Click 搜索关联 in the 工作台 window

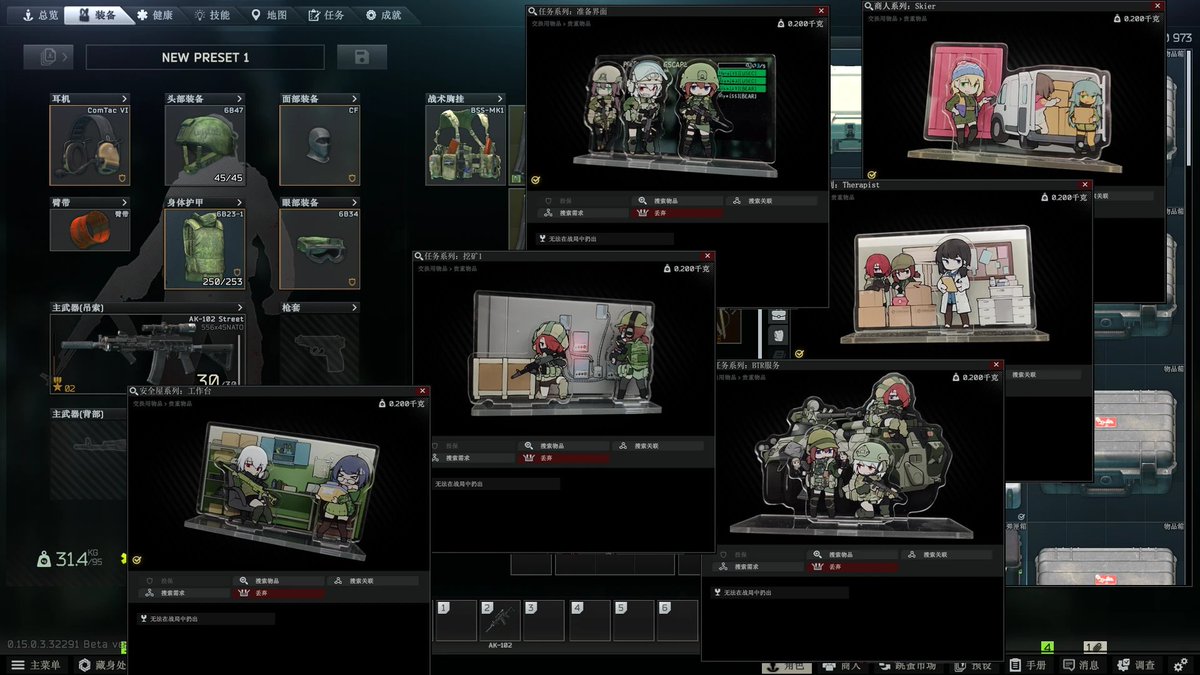374,580
